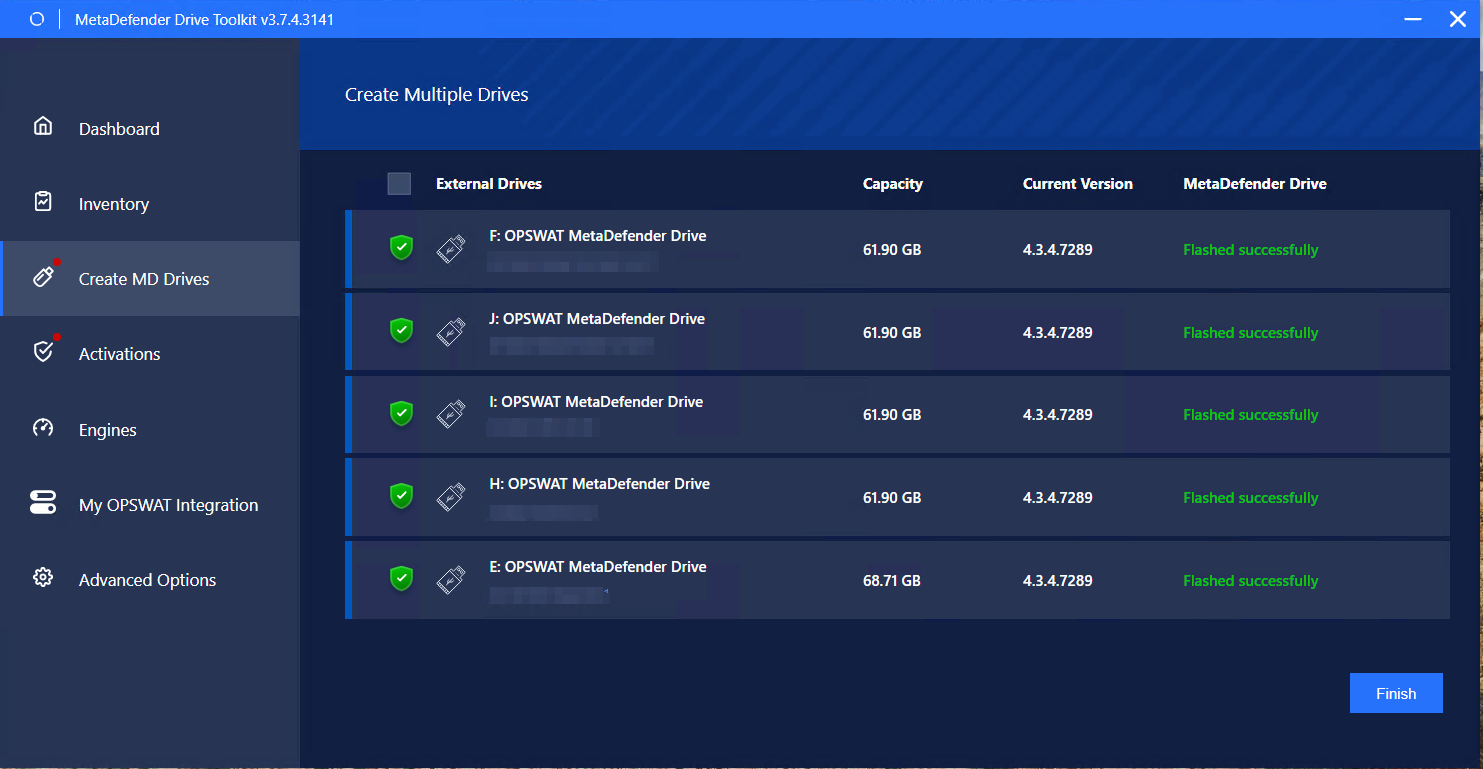Toggle the select-all External Drives checkbox

pos(399,184)
